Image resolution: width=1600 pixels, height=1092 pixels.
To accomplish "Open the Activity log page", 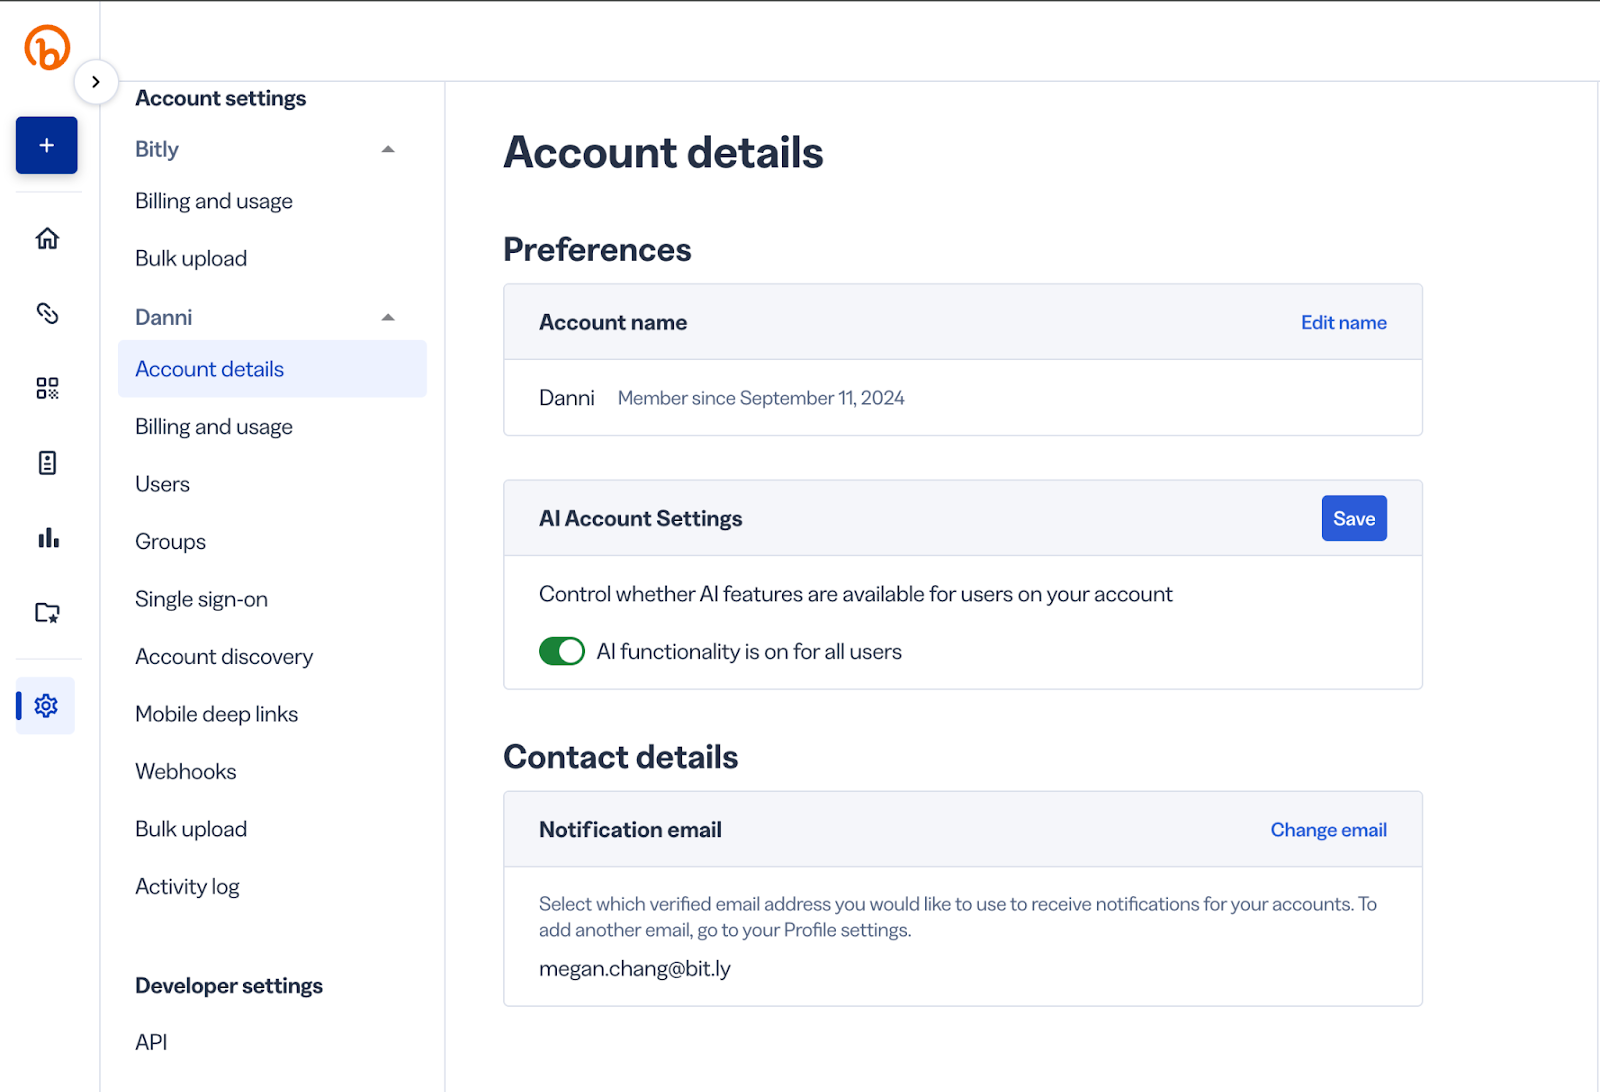I will tap(188, 887).
